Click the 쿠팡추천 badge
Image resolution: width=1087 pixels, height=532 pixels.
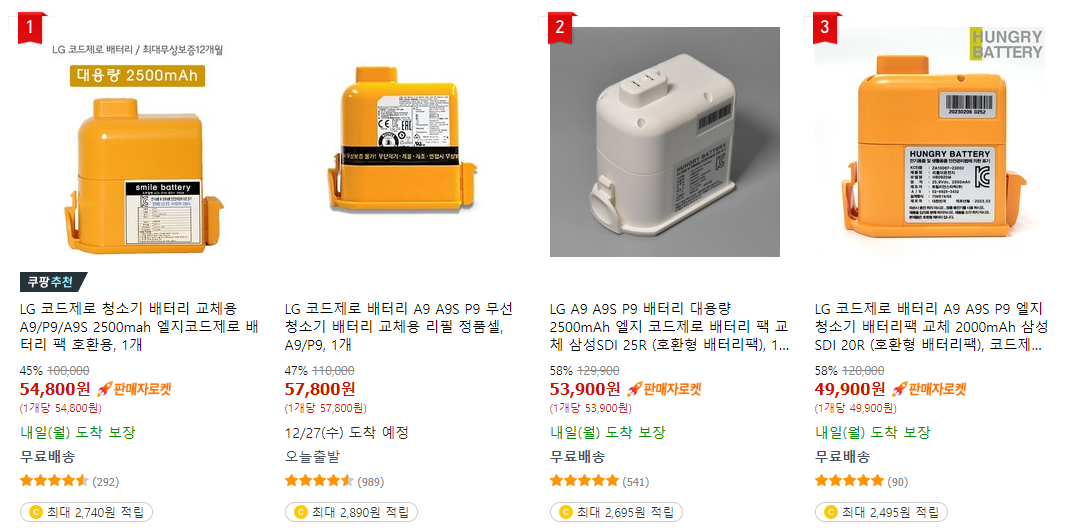pyautogui.click(x=53, y=282)
